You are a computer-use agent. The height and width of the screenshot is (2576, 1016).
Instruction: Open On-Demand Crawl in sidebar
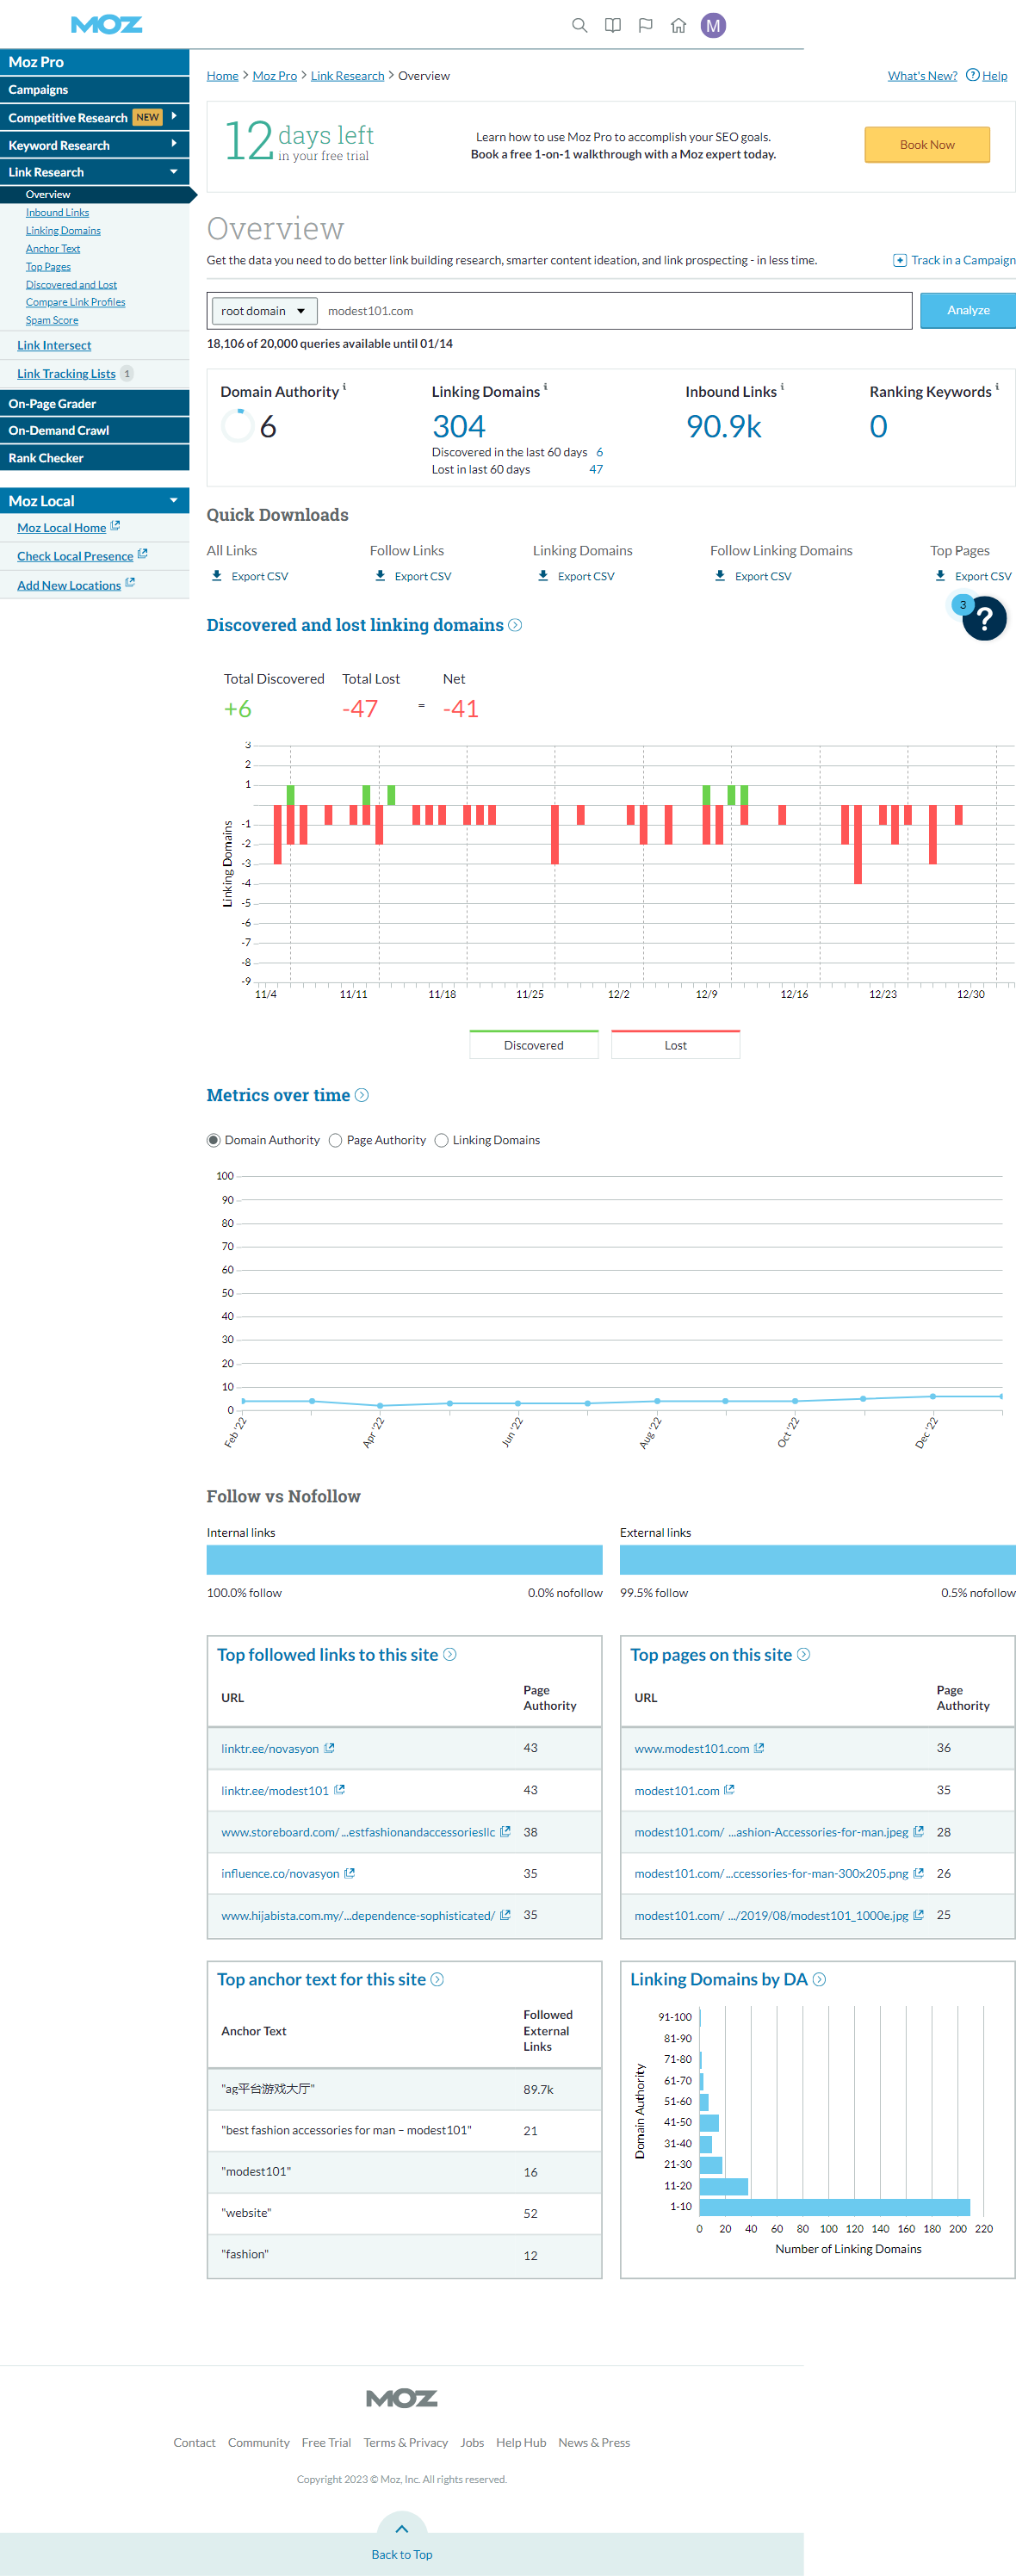pyautogui.click(x=95, y=430)
